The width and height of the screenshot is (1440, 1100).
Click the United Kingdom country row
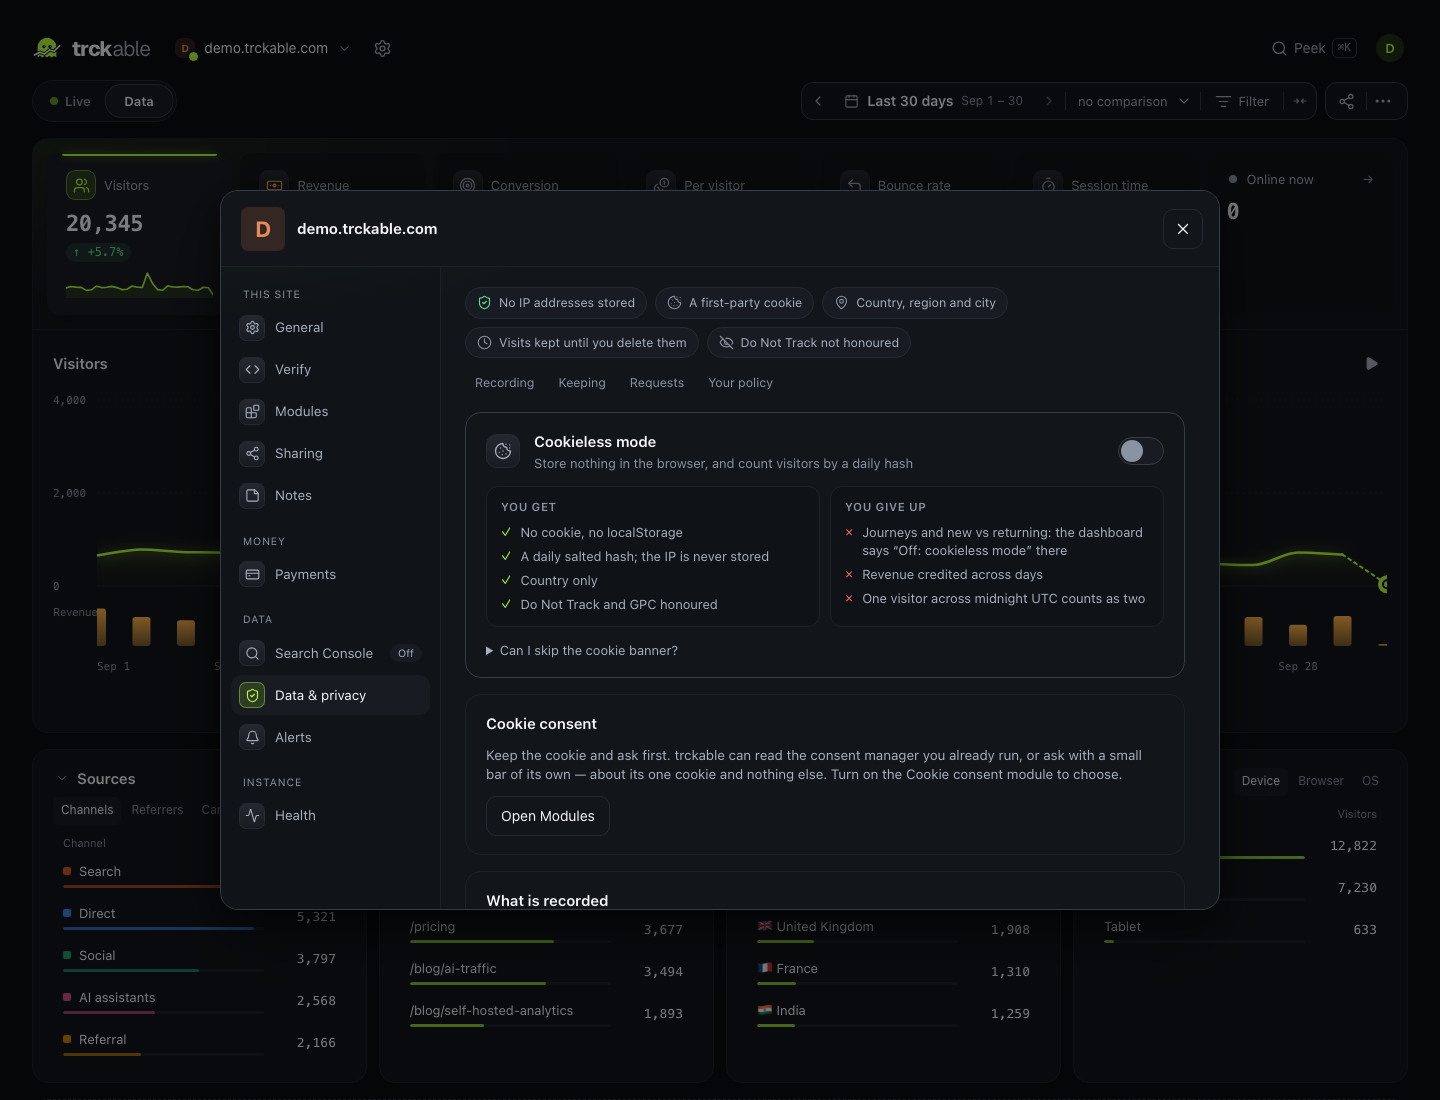pos(893,928)
